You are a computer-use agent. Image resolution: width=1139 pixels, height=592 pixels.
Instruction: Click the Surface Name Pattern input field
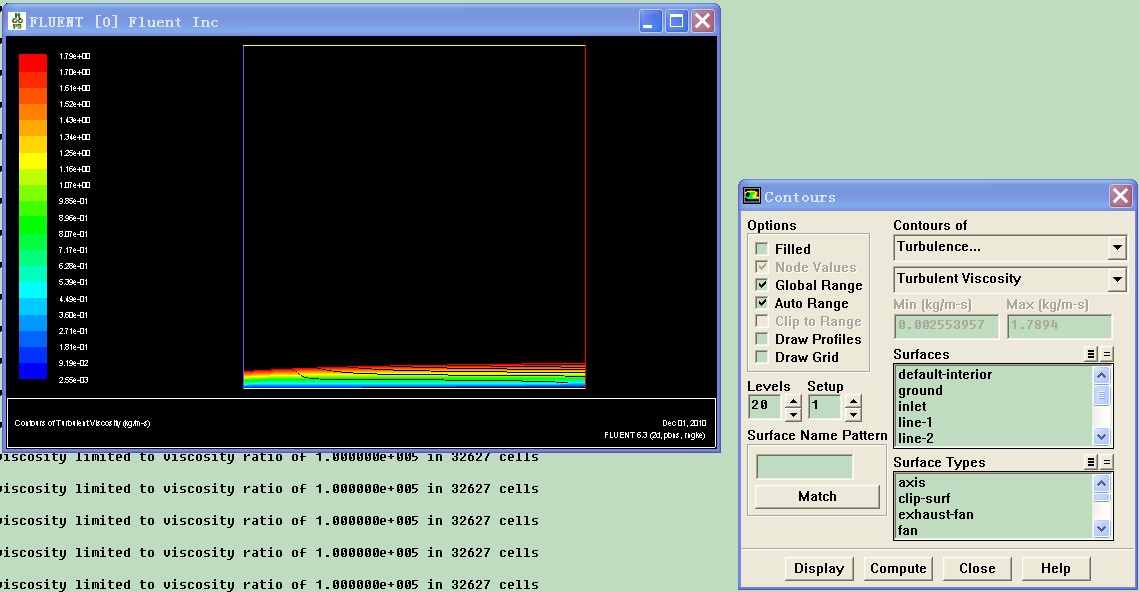pos(804,467)
